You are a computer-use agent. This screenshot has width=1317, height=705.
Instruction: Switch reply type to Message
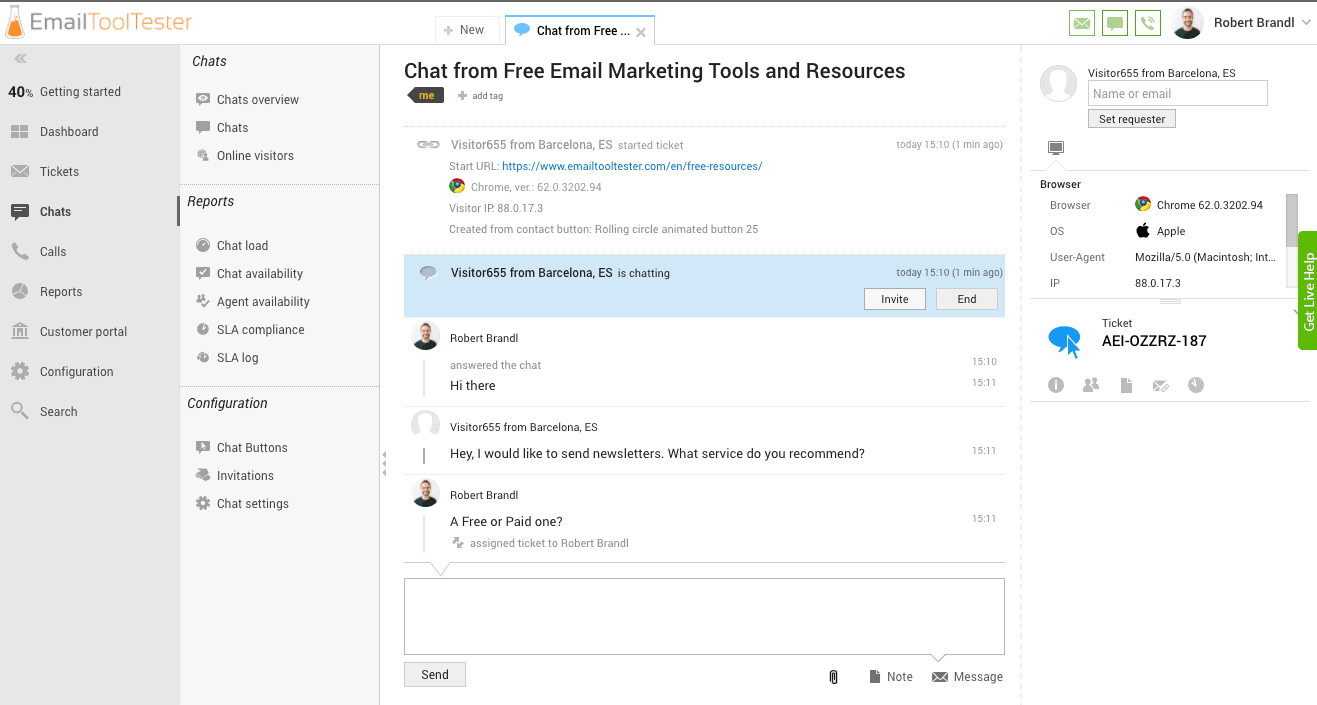967,677
